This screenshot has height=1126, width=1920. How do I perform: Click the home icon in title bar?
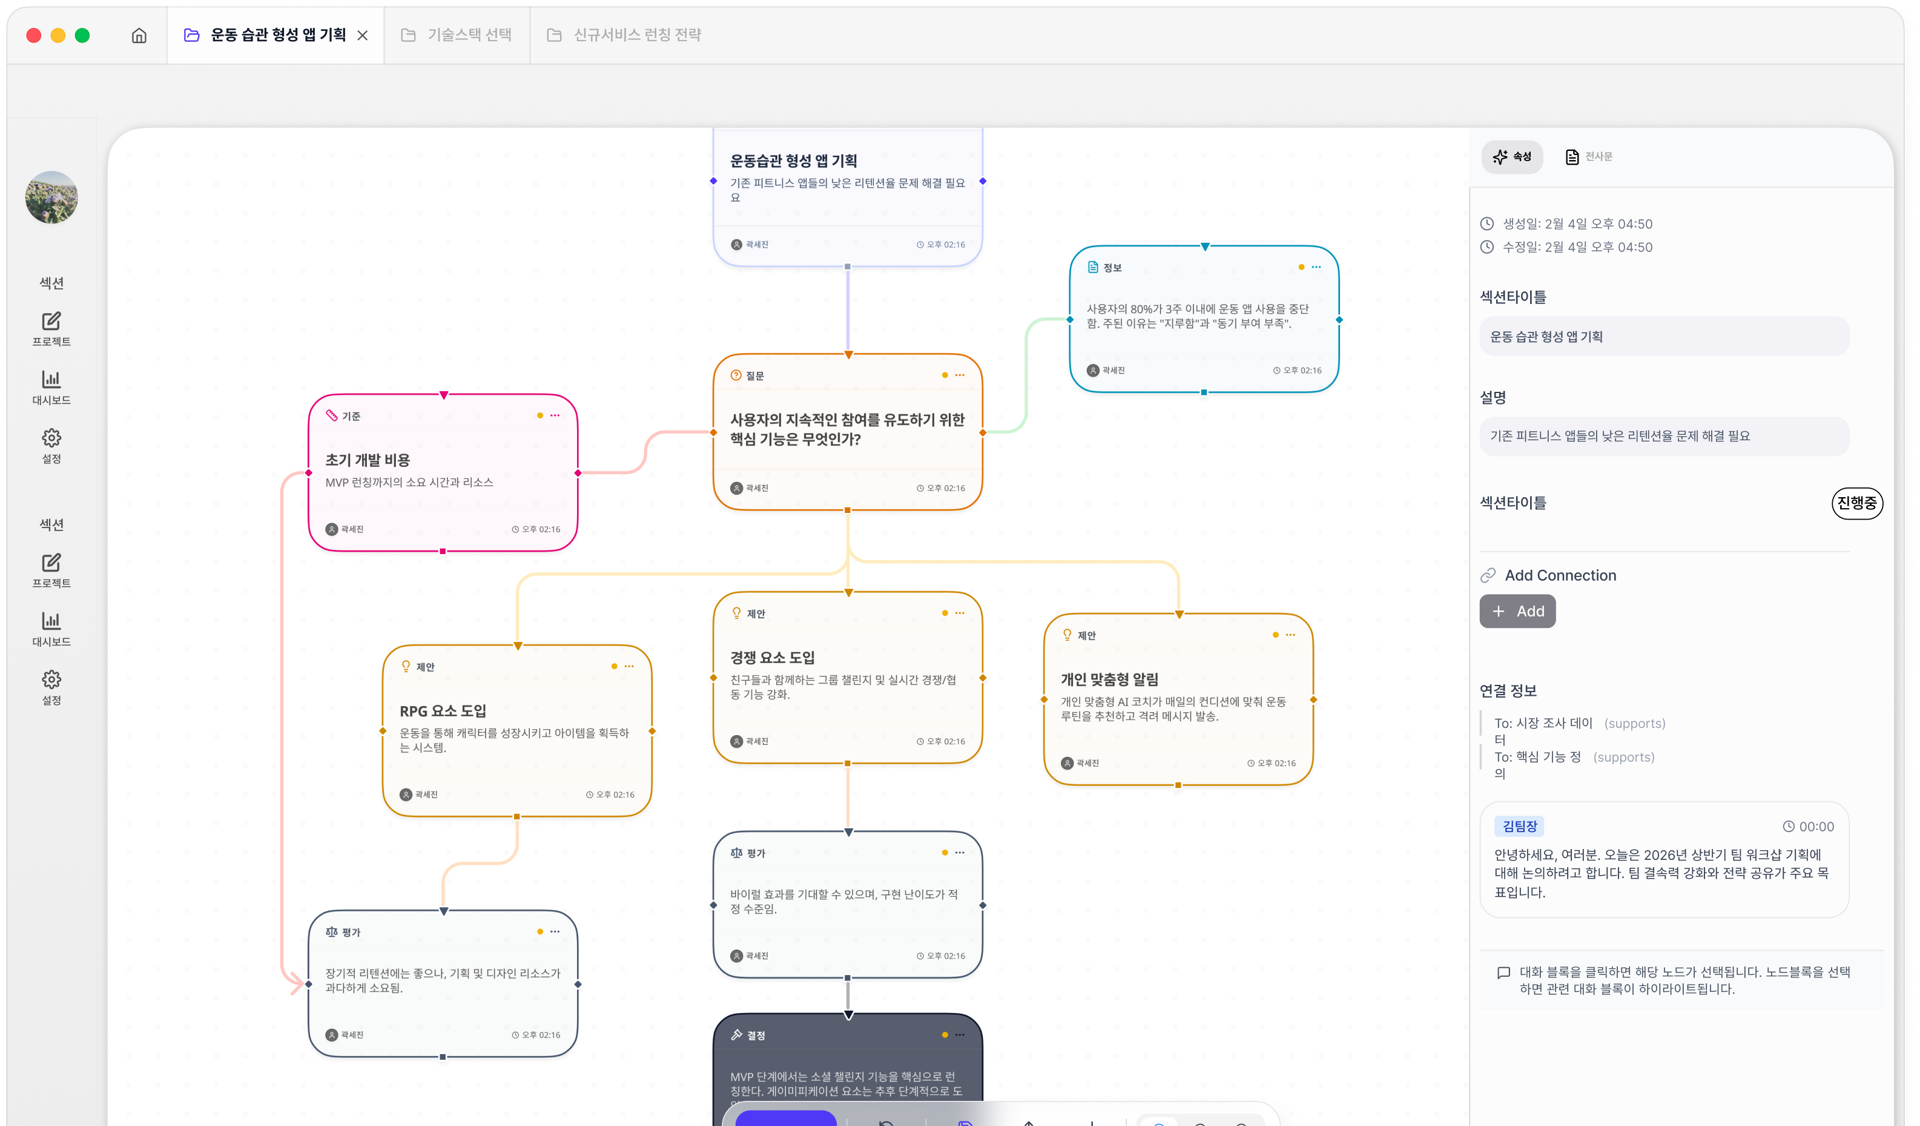139,35
